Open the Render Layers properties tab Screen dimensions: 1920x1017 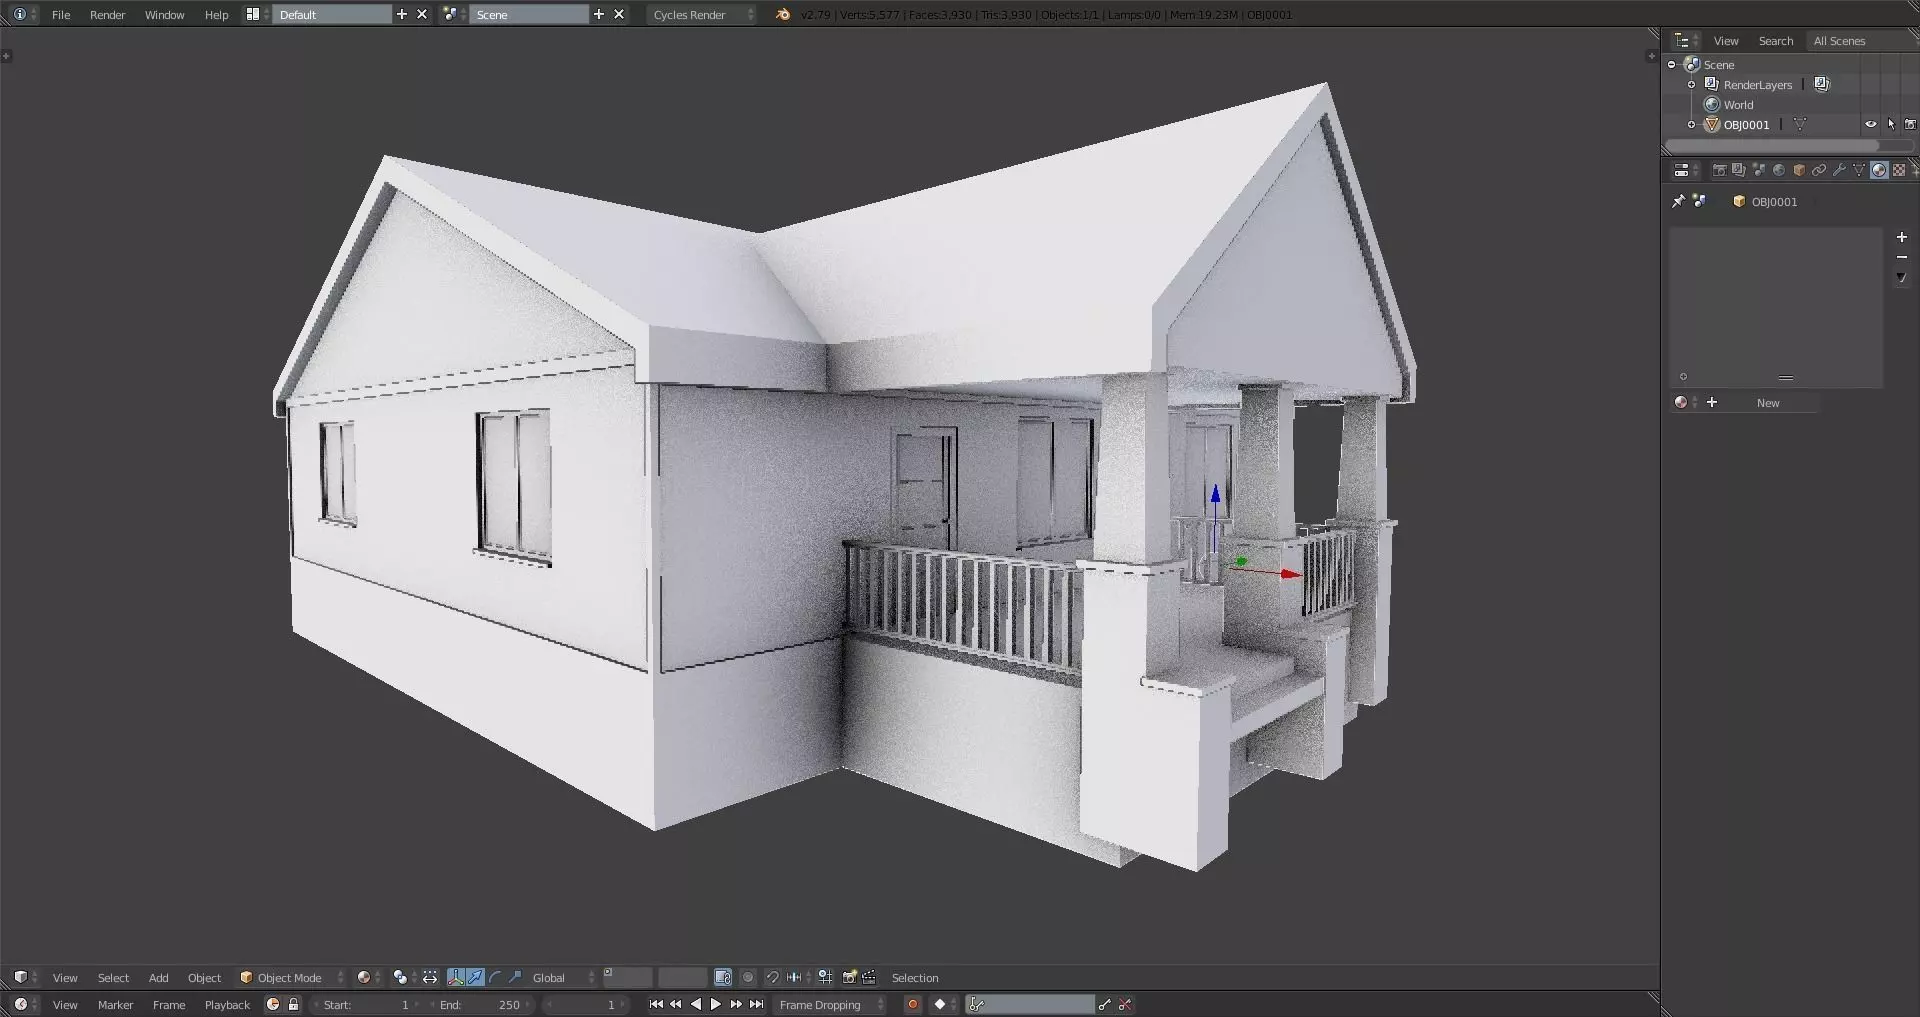[x=1739, y=170]
